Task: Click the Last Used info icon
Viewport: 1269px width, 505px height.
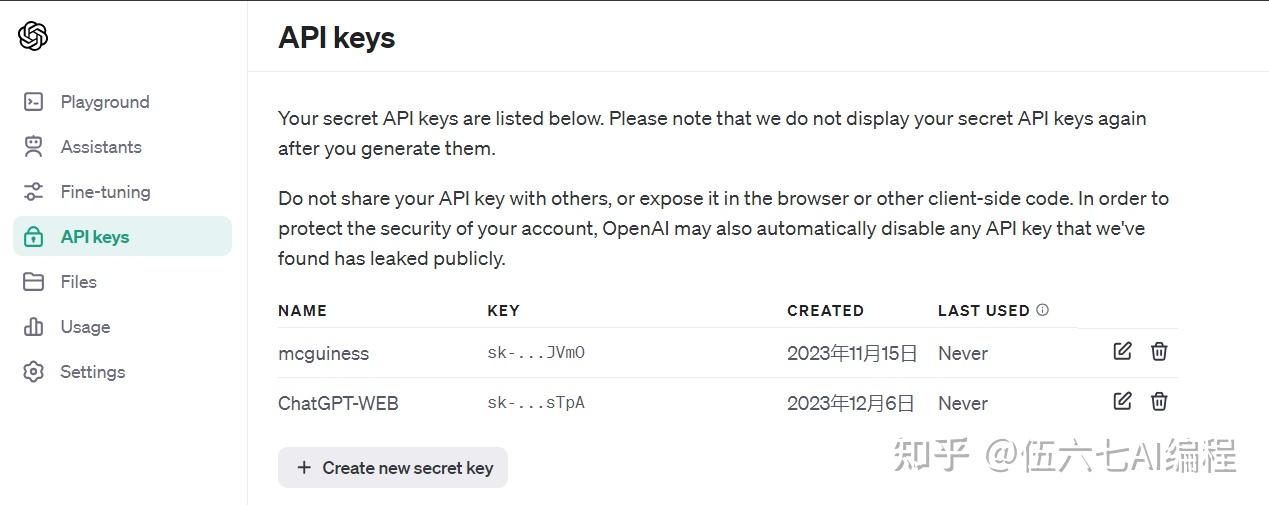Action: point(1042,310)
